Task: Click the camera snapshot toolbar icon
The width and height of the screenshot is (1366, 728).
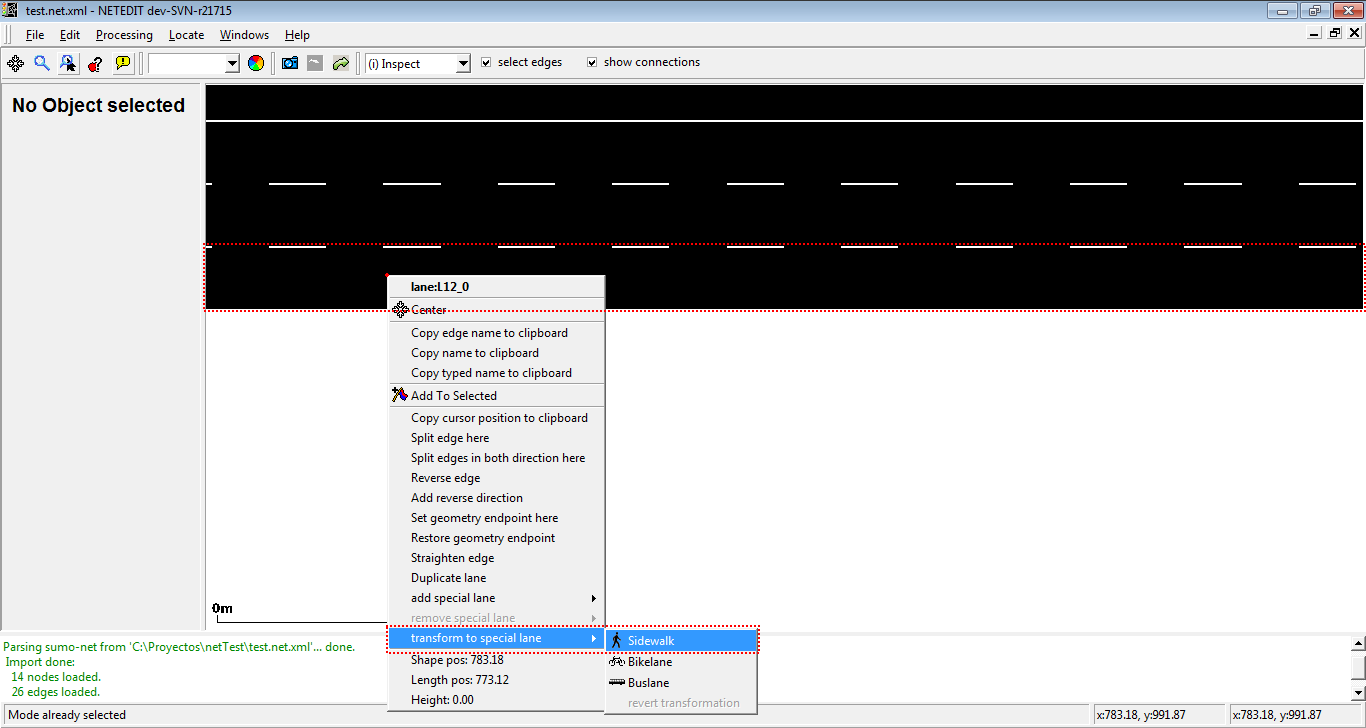Action: tap(290, 63)
